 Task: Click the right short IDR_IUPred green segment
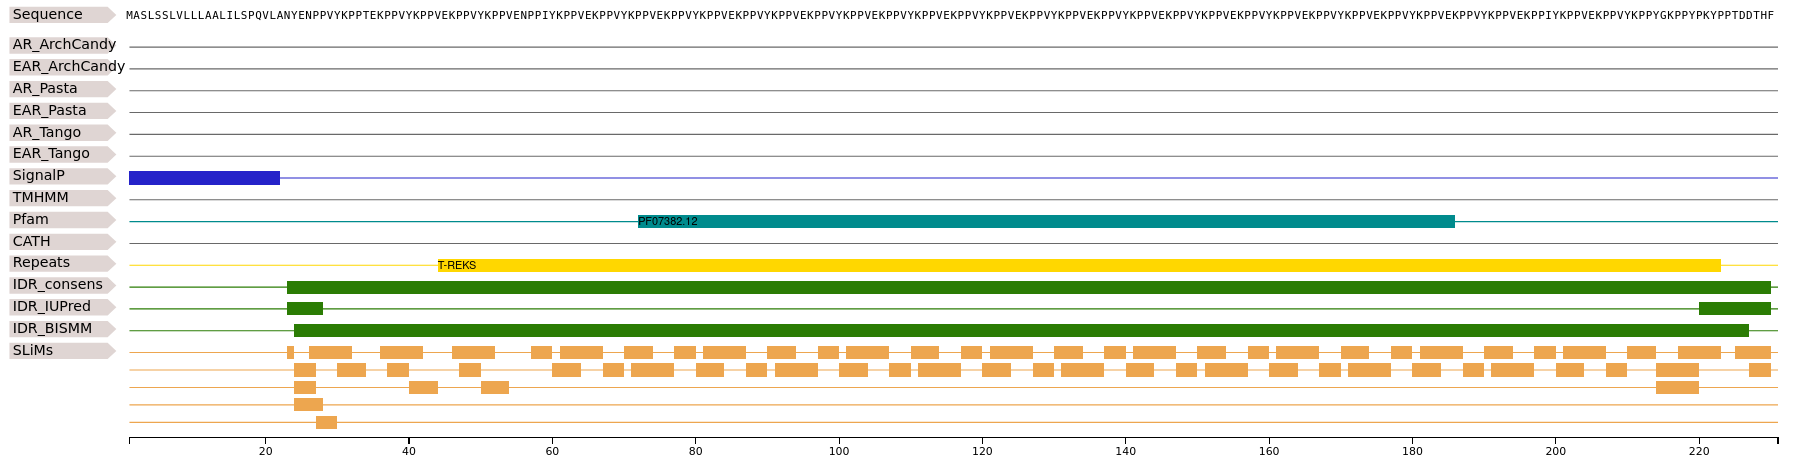pos(1735,308)
